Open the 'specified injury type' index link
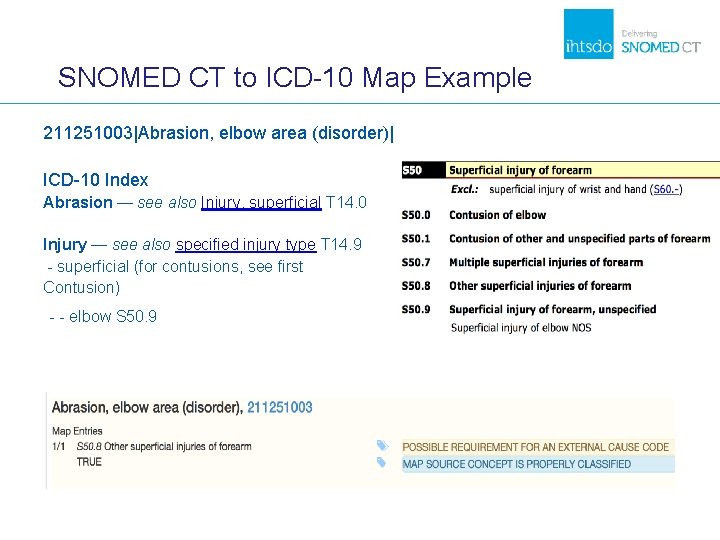720x540 pixels. click(246, 244)
